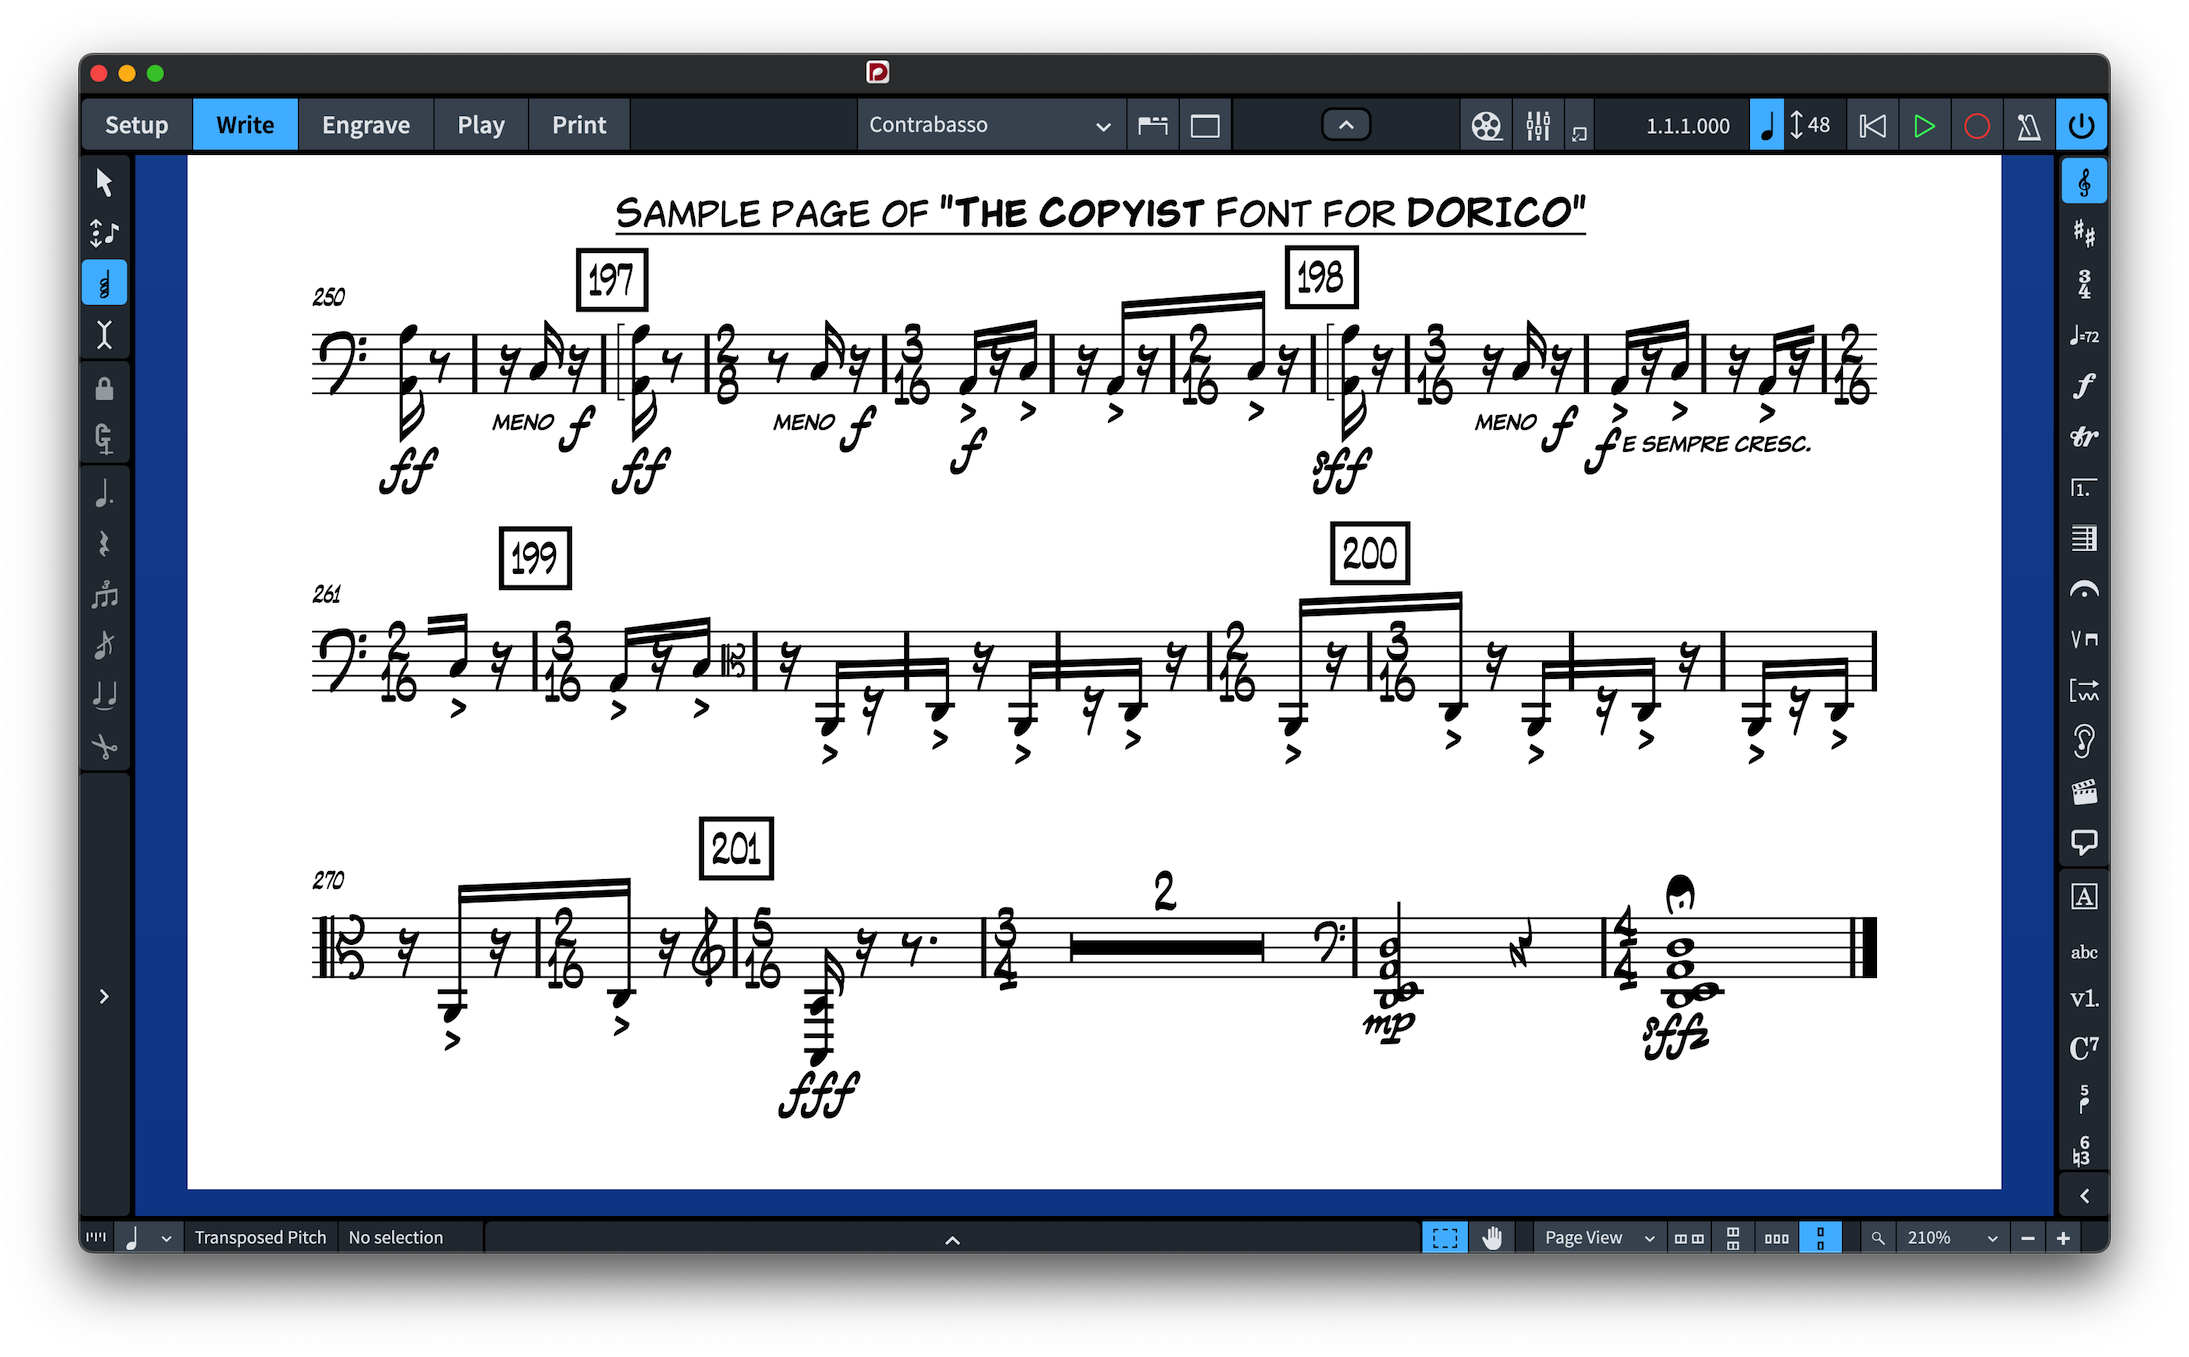Click the full screen view icon
The width and height of the screenshot is (2189, 1357).
(x=1205, y=126)
